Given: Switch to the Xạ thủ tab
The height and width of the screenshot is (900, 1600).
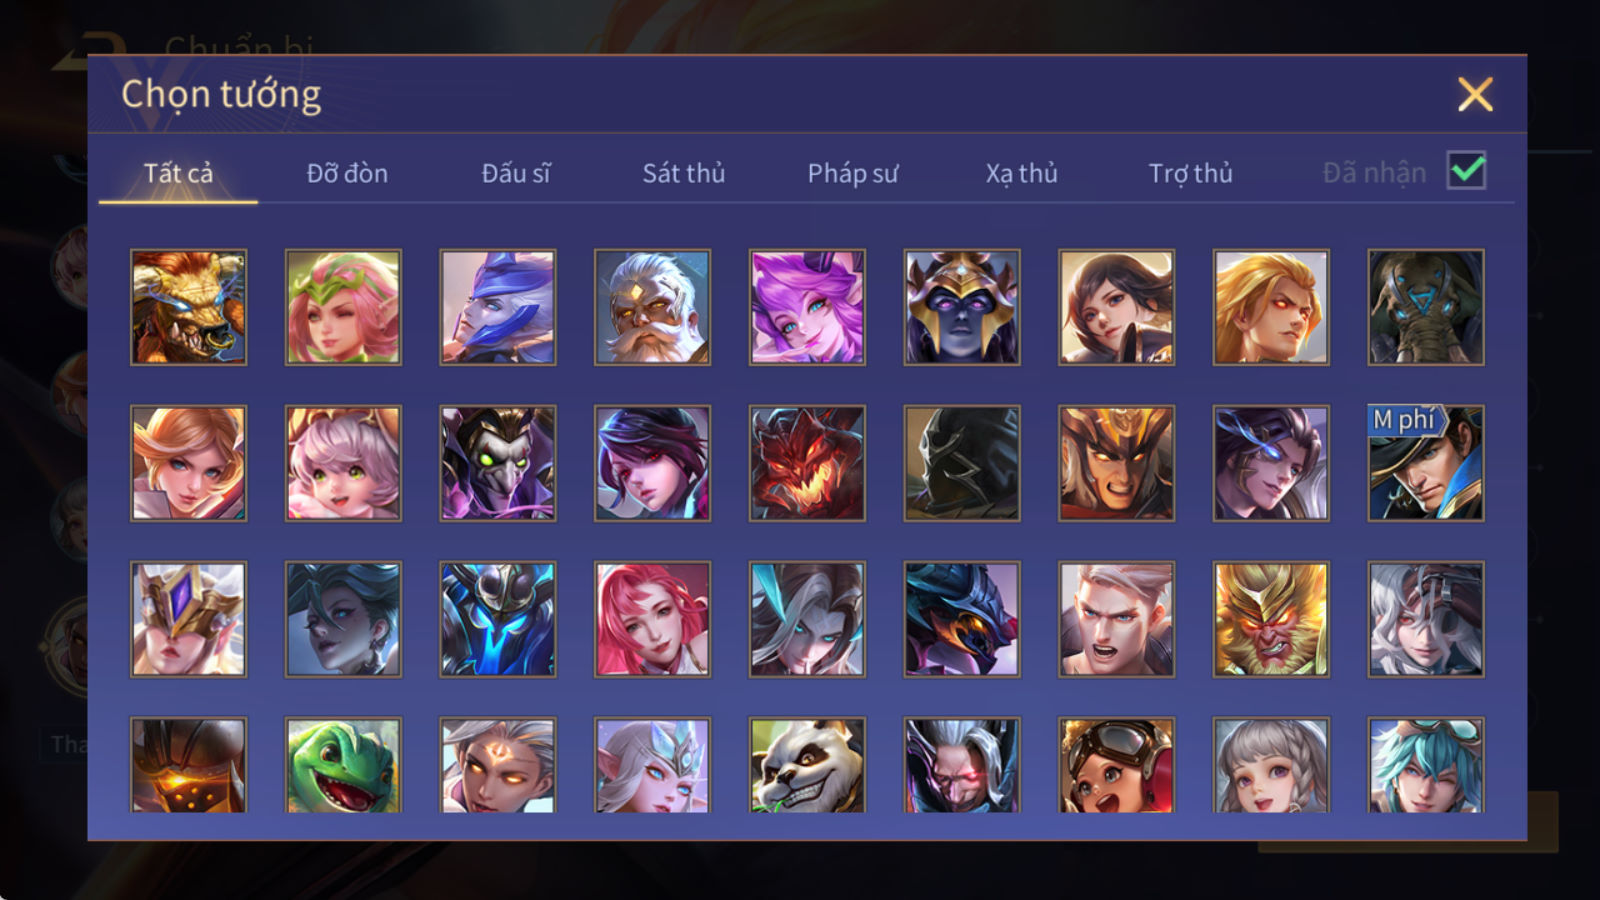Looking at the screenshot, I should tap(1021, 173).
